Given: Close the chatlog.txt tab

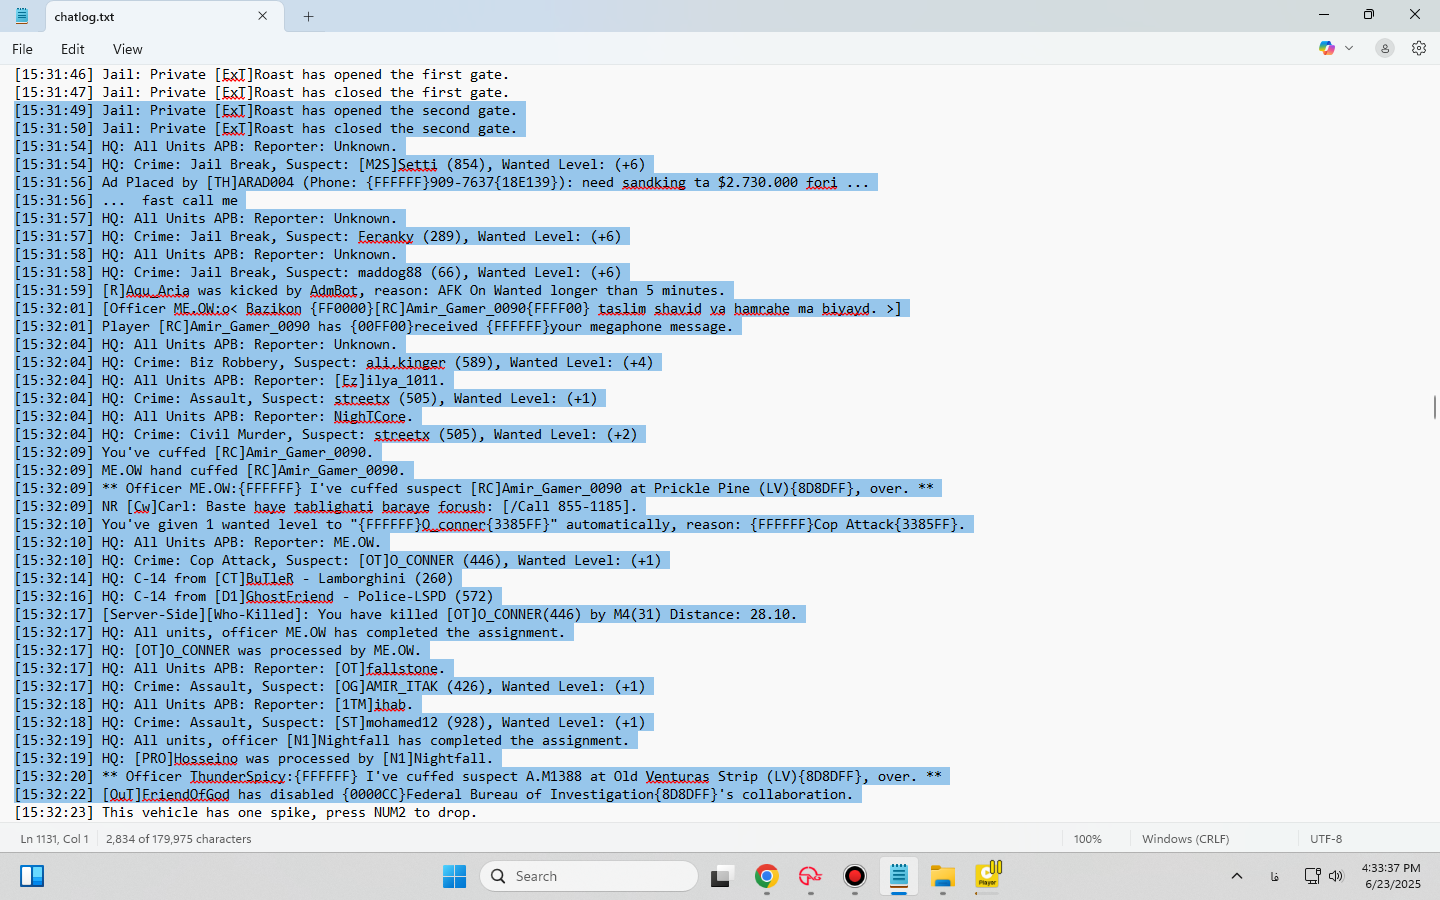Looking at the screenshot, I should [262, 16].
